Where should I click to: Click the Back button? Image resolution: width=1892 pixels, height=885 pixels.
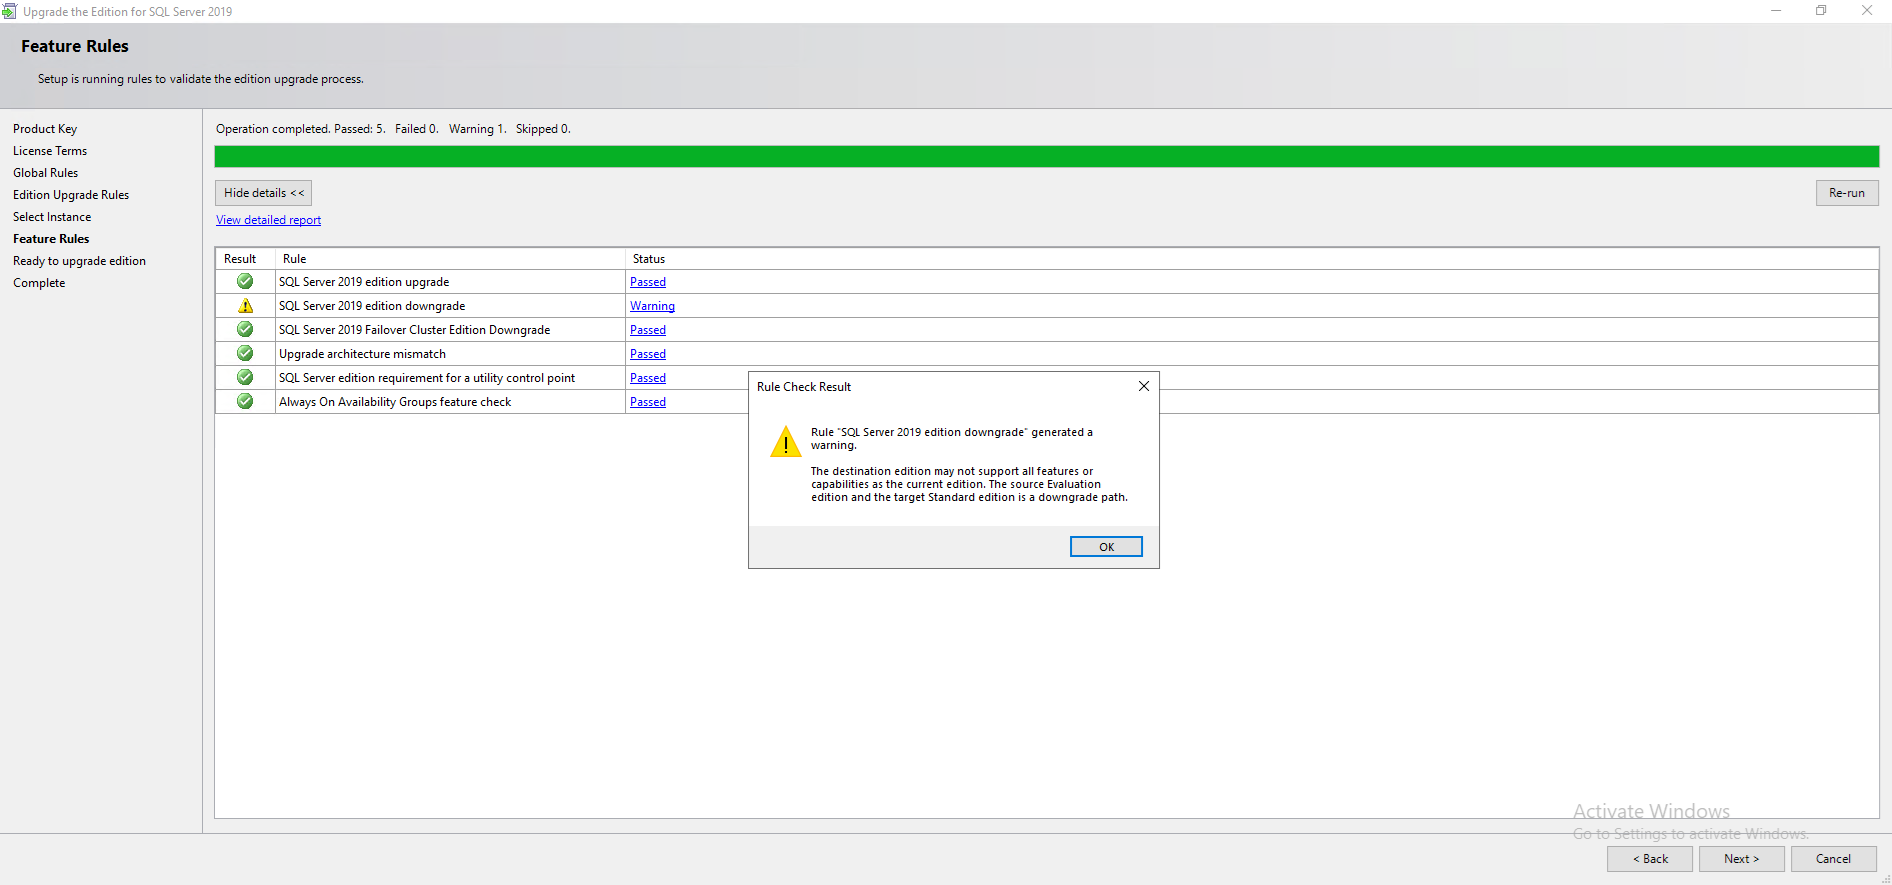1650,859
